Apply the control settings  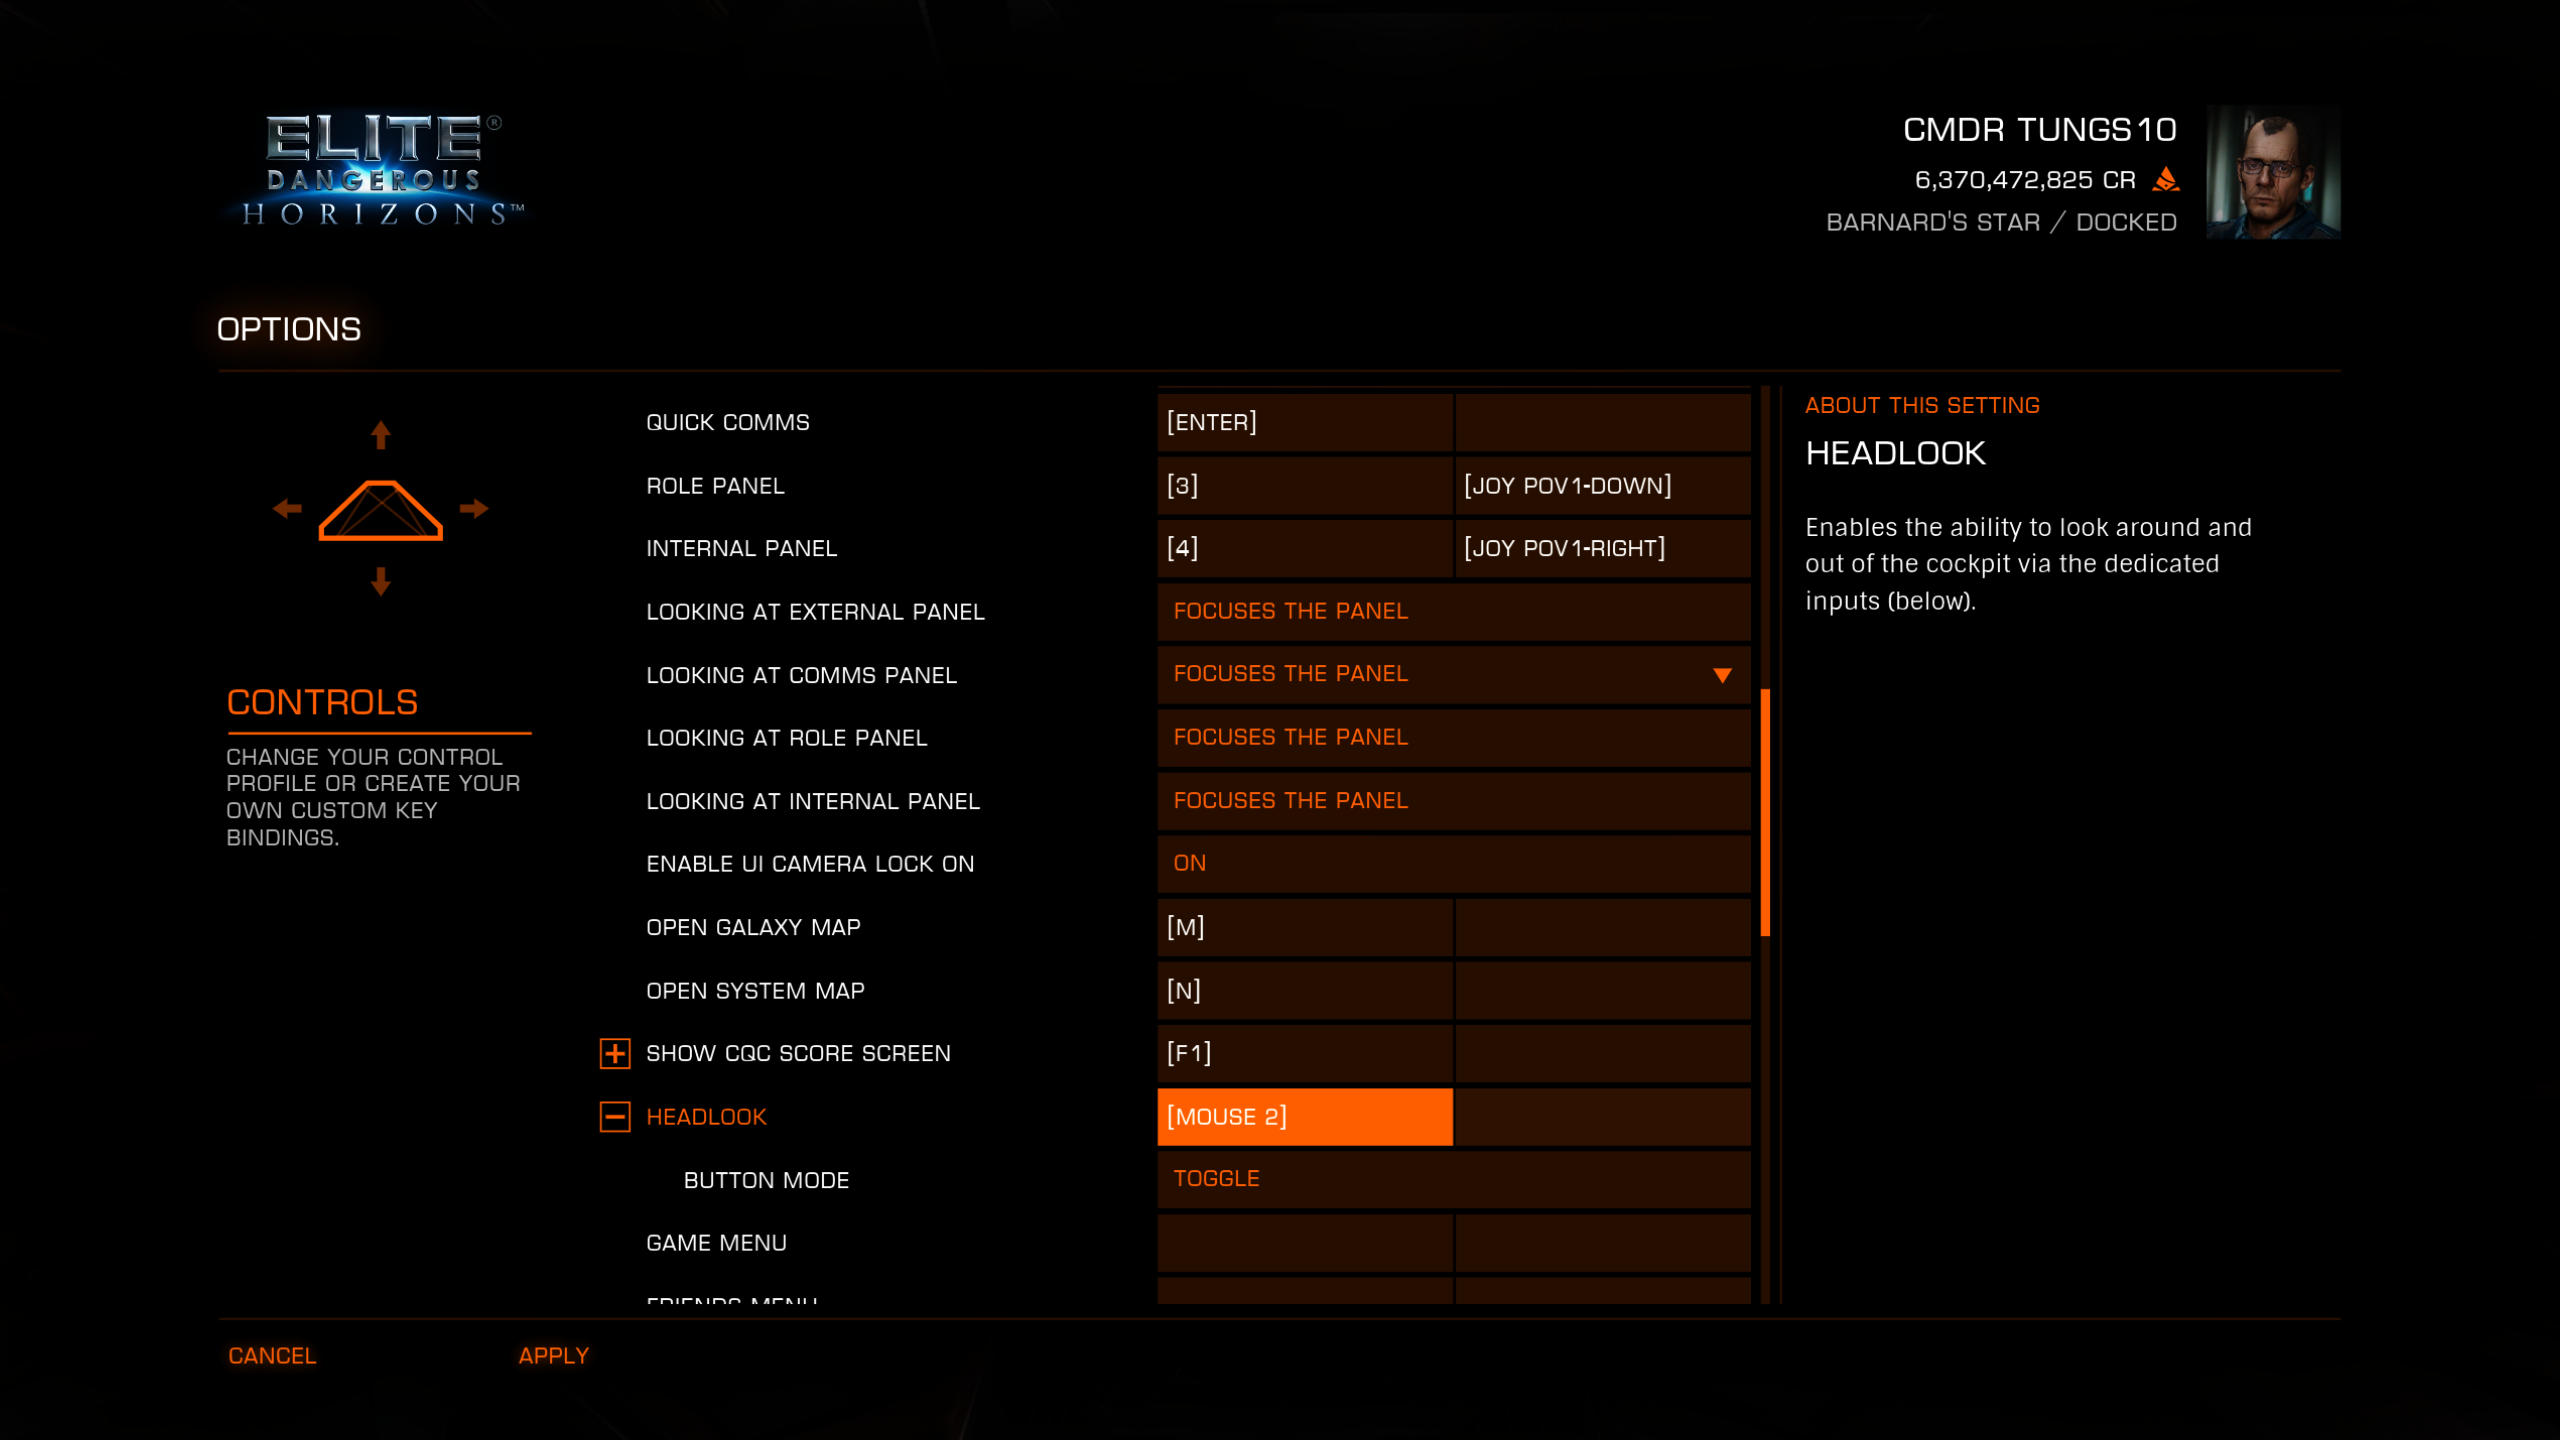[x=554, y=1356]
